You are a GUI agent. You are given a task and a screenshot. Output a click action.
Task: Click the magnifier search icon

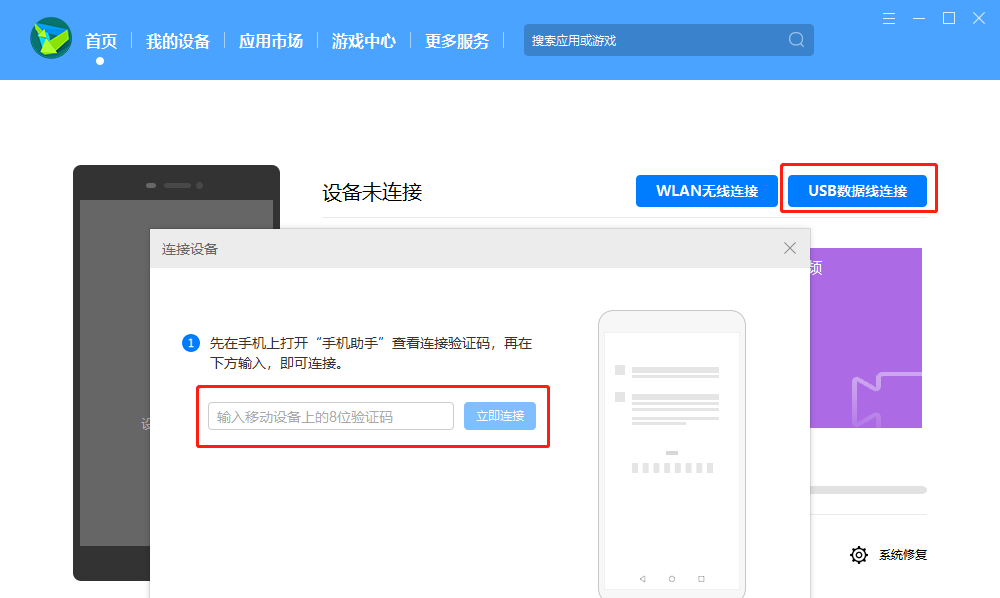tap(796, 40)
